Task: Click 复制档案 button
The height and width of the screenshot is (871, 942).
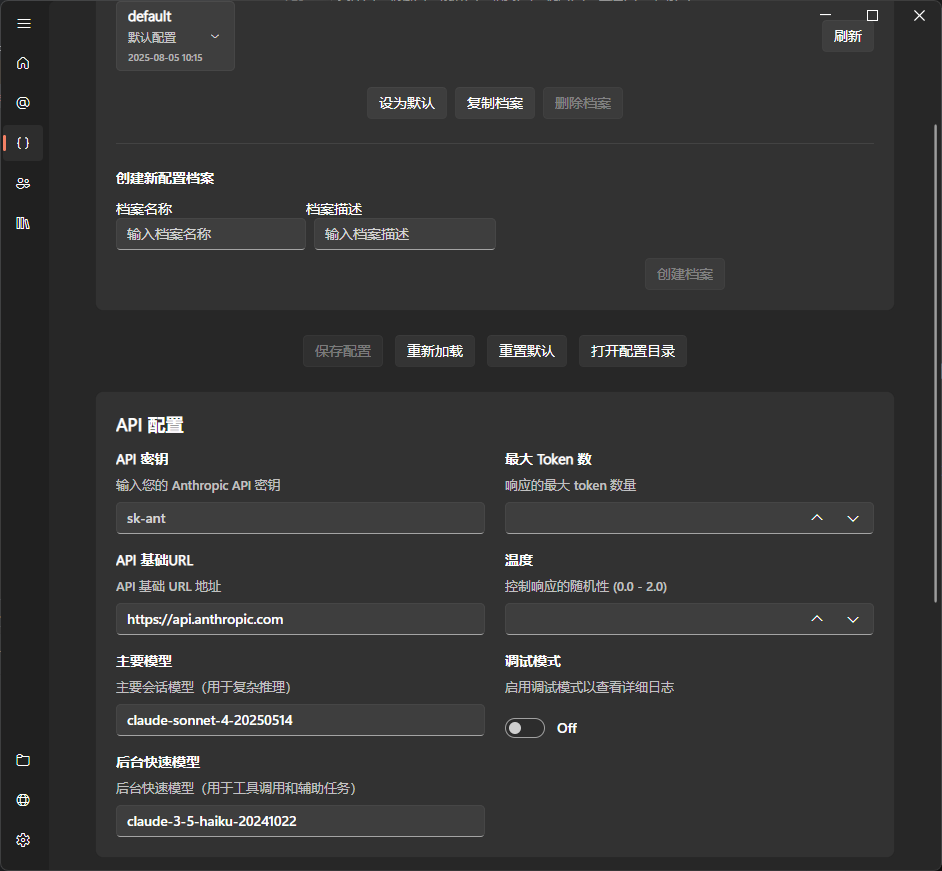Action: 494,103
